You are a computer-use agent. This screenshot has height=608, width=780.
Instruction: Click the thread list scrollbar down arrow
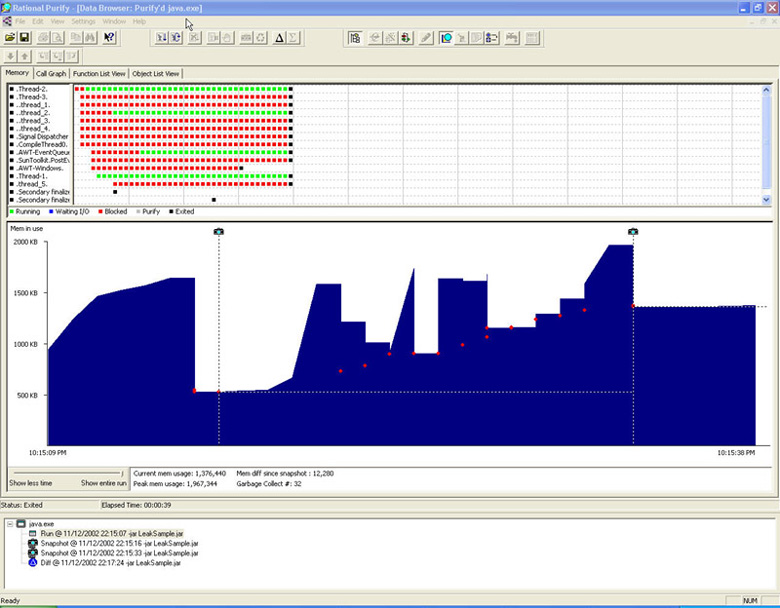[767, 200]
